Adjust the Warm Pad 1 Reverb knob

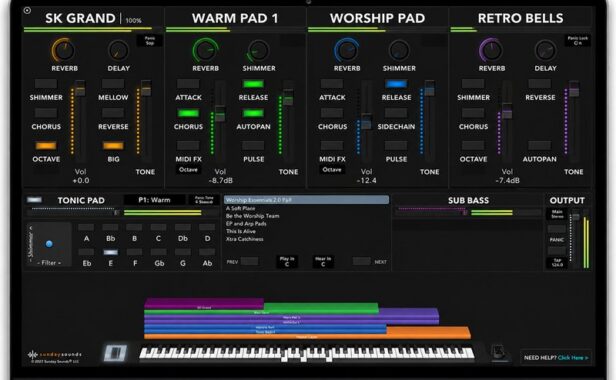coord(205,50)
